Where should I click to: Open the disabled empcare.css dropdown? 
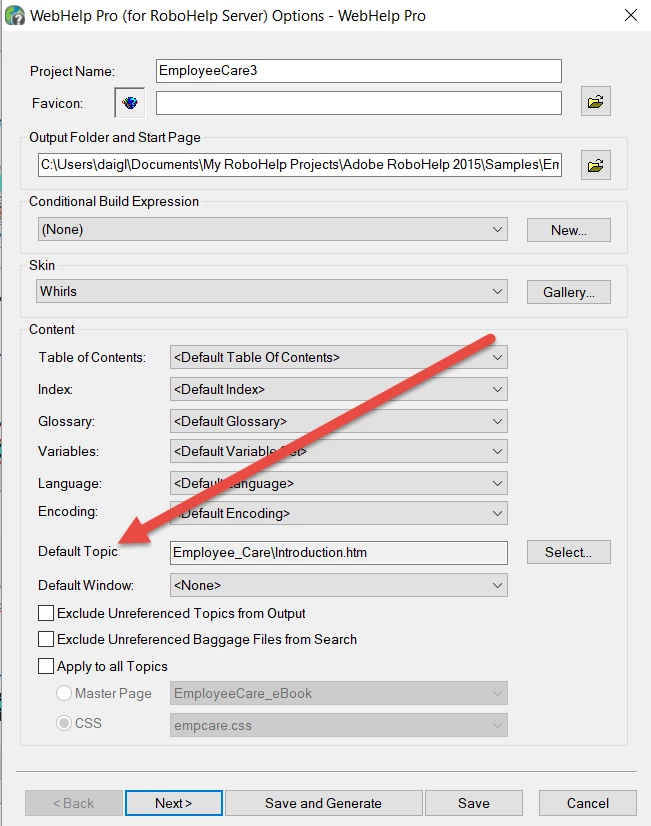point(339,725)
